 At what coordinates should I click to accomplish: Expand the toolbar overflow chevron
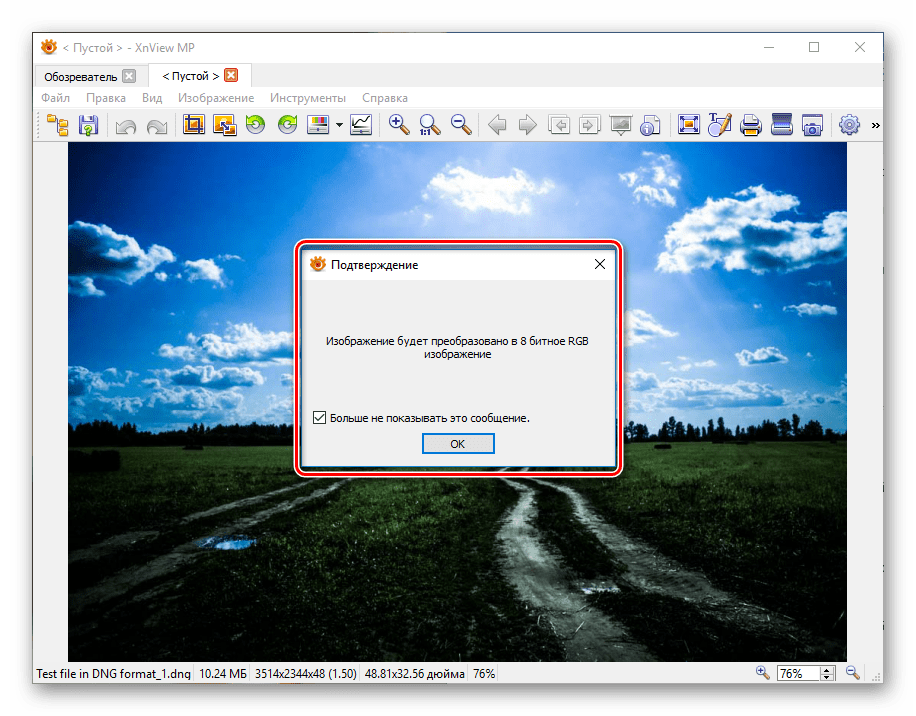tap(875, 125)
